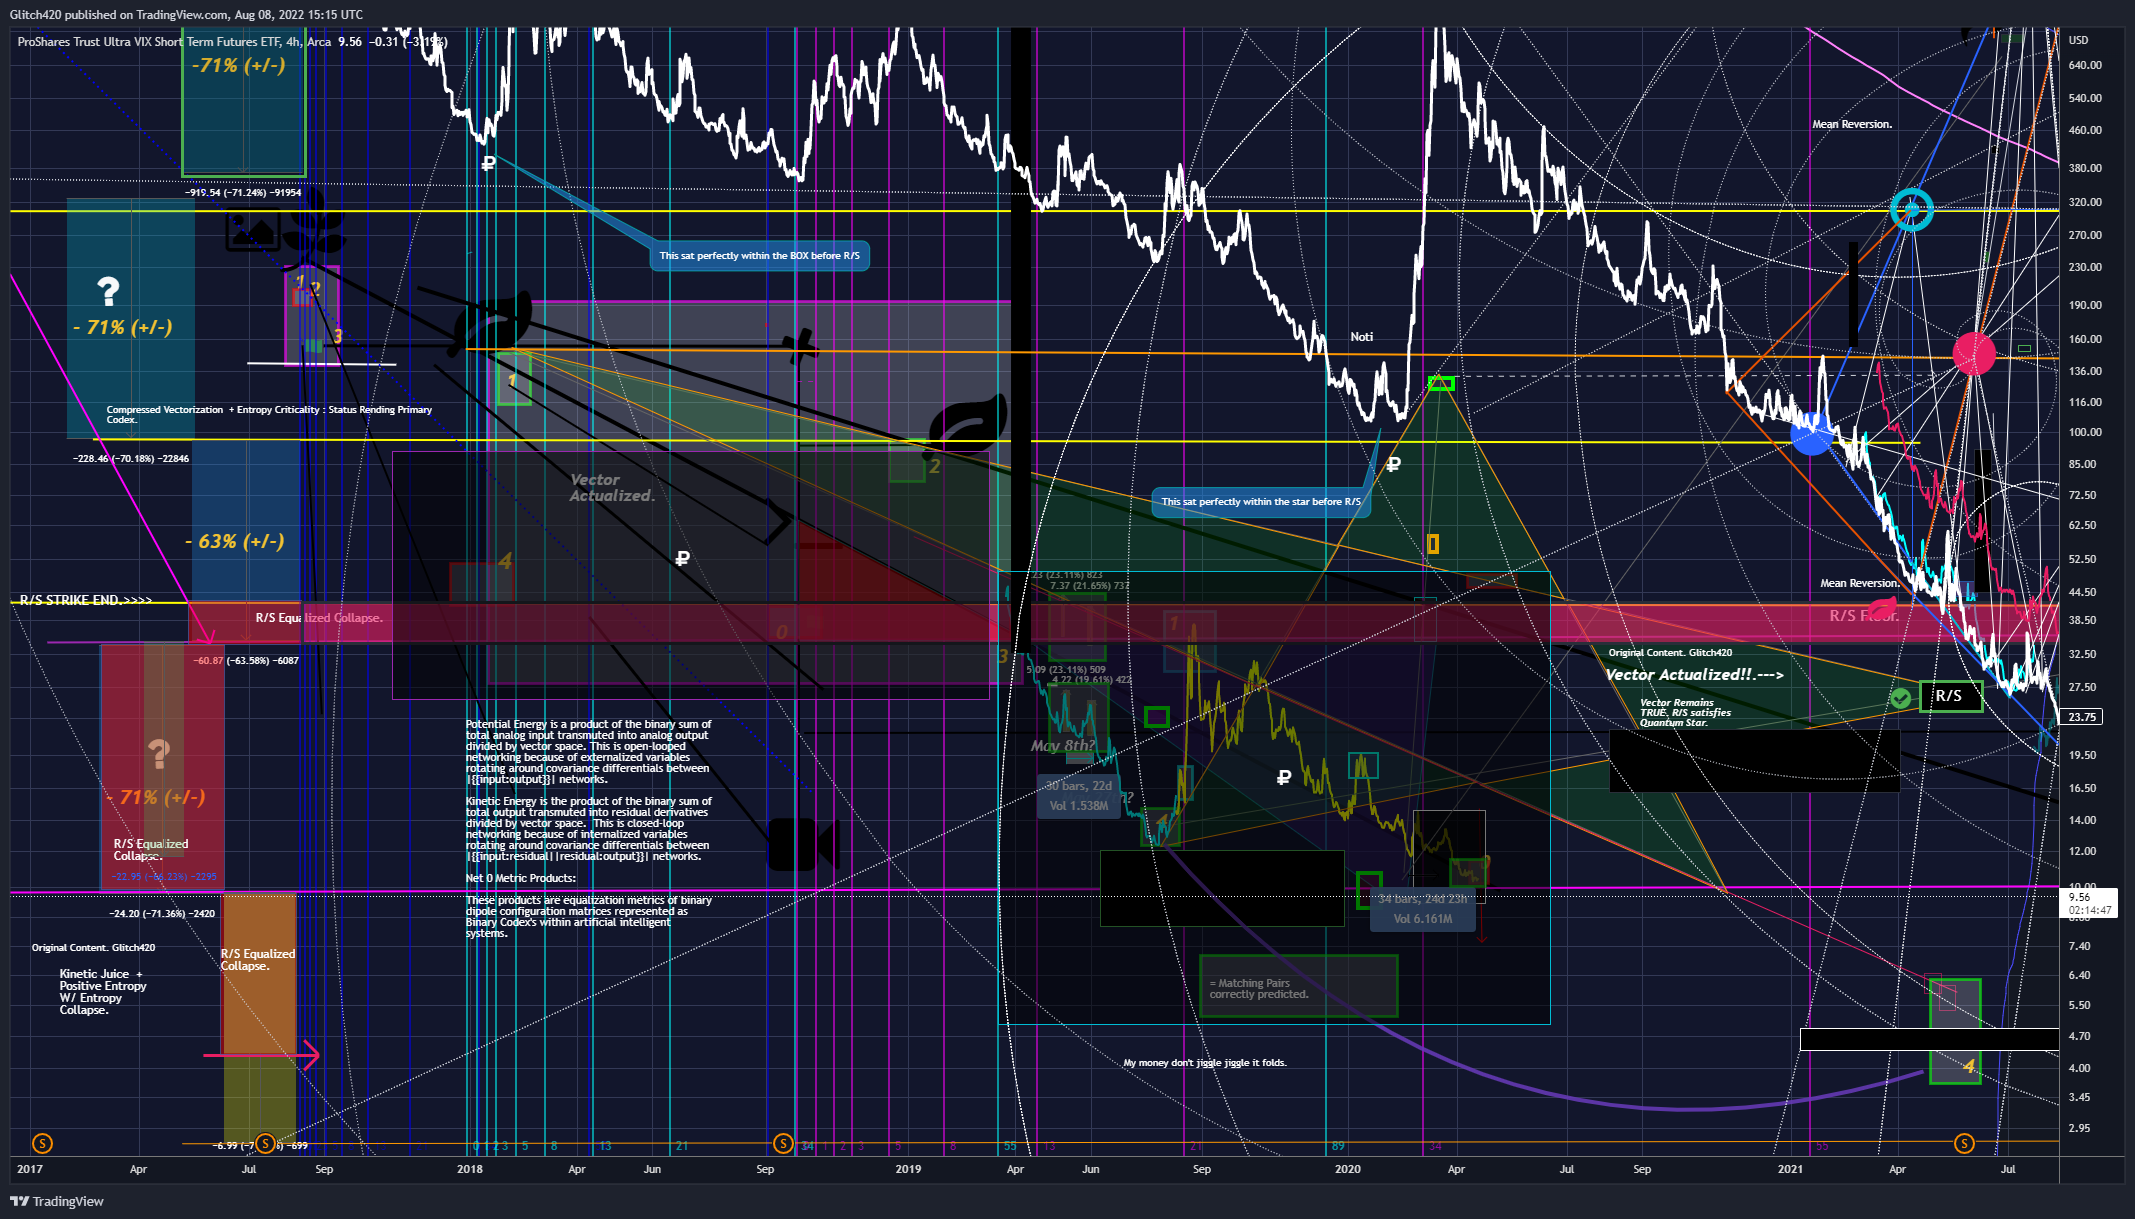The height and width of the screenshot is (1219, 2135).
Task: Click the 'Kinetic Juice + Positive Entropy' note
Action: 103,992
